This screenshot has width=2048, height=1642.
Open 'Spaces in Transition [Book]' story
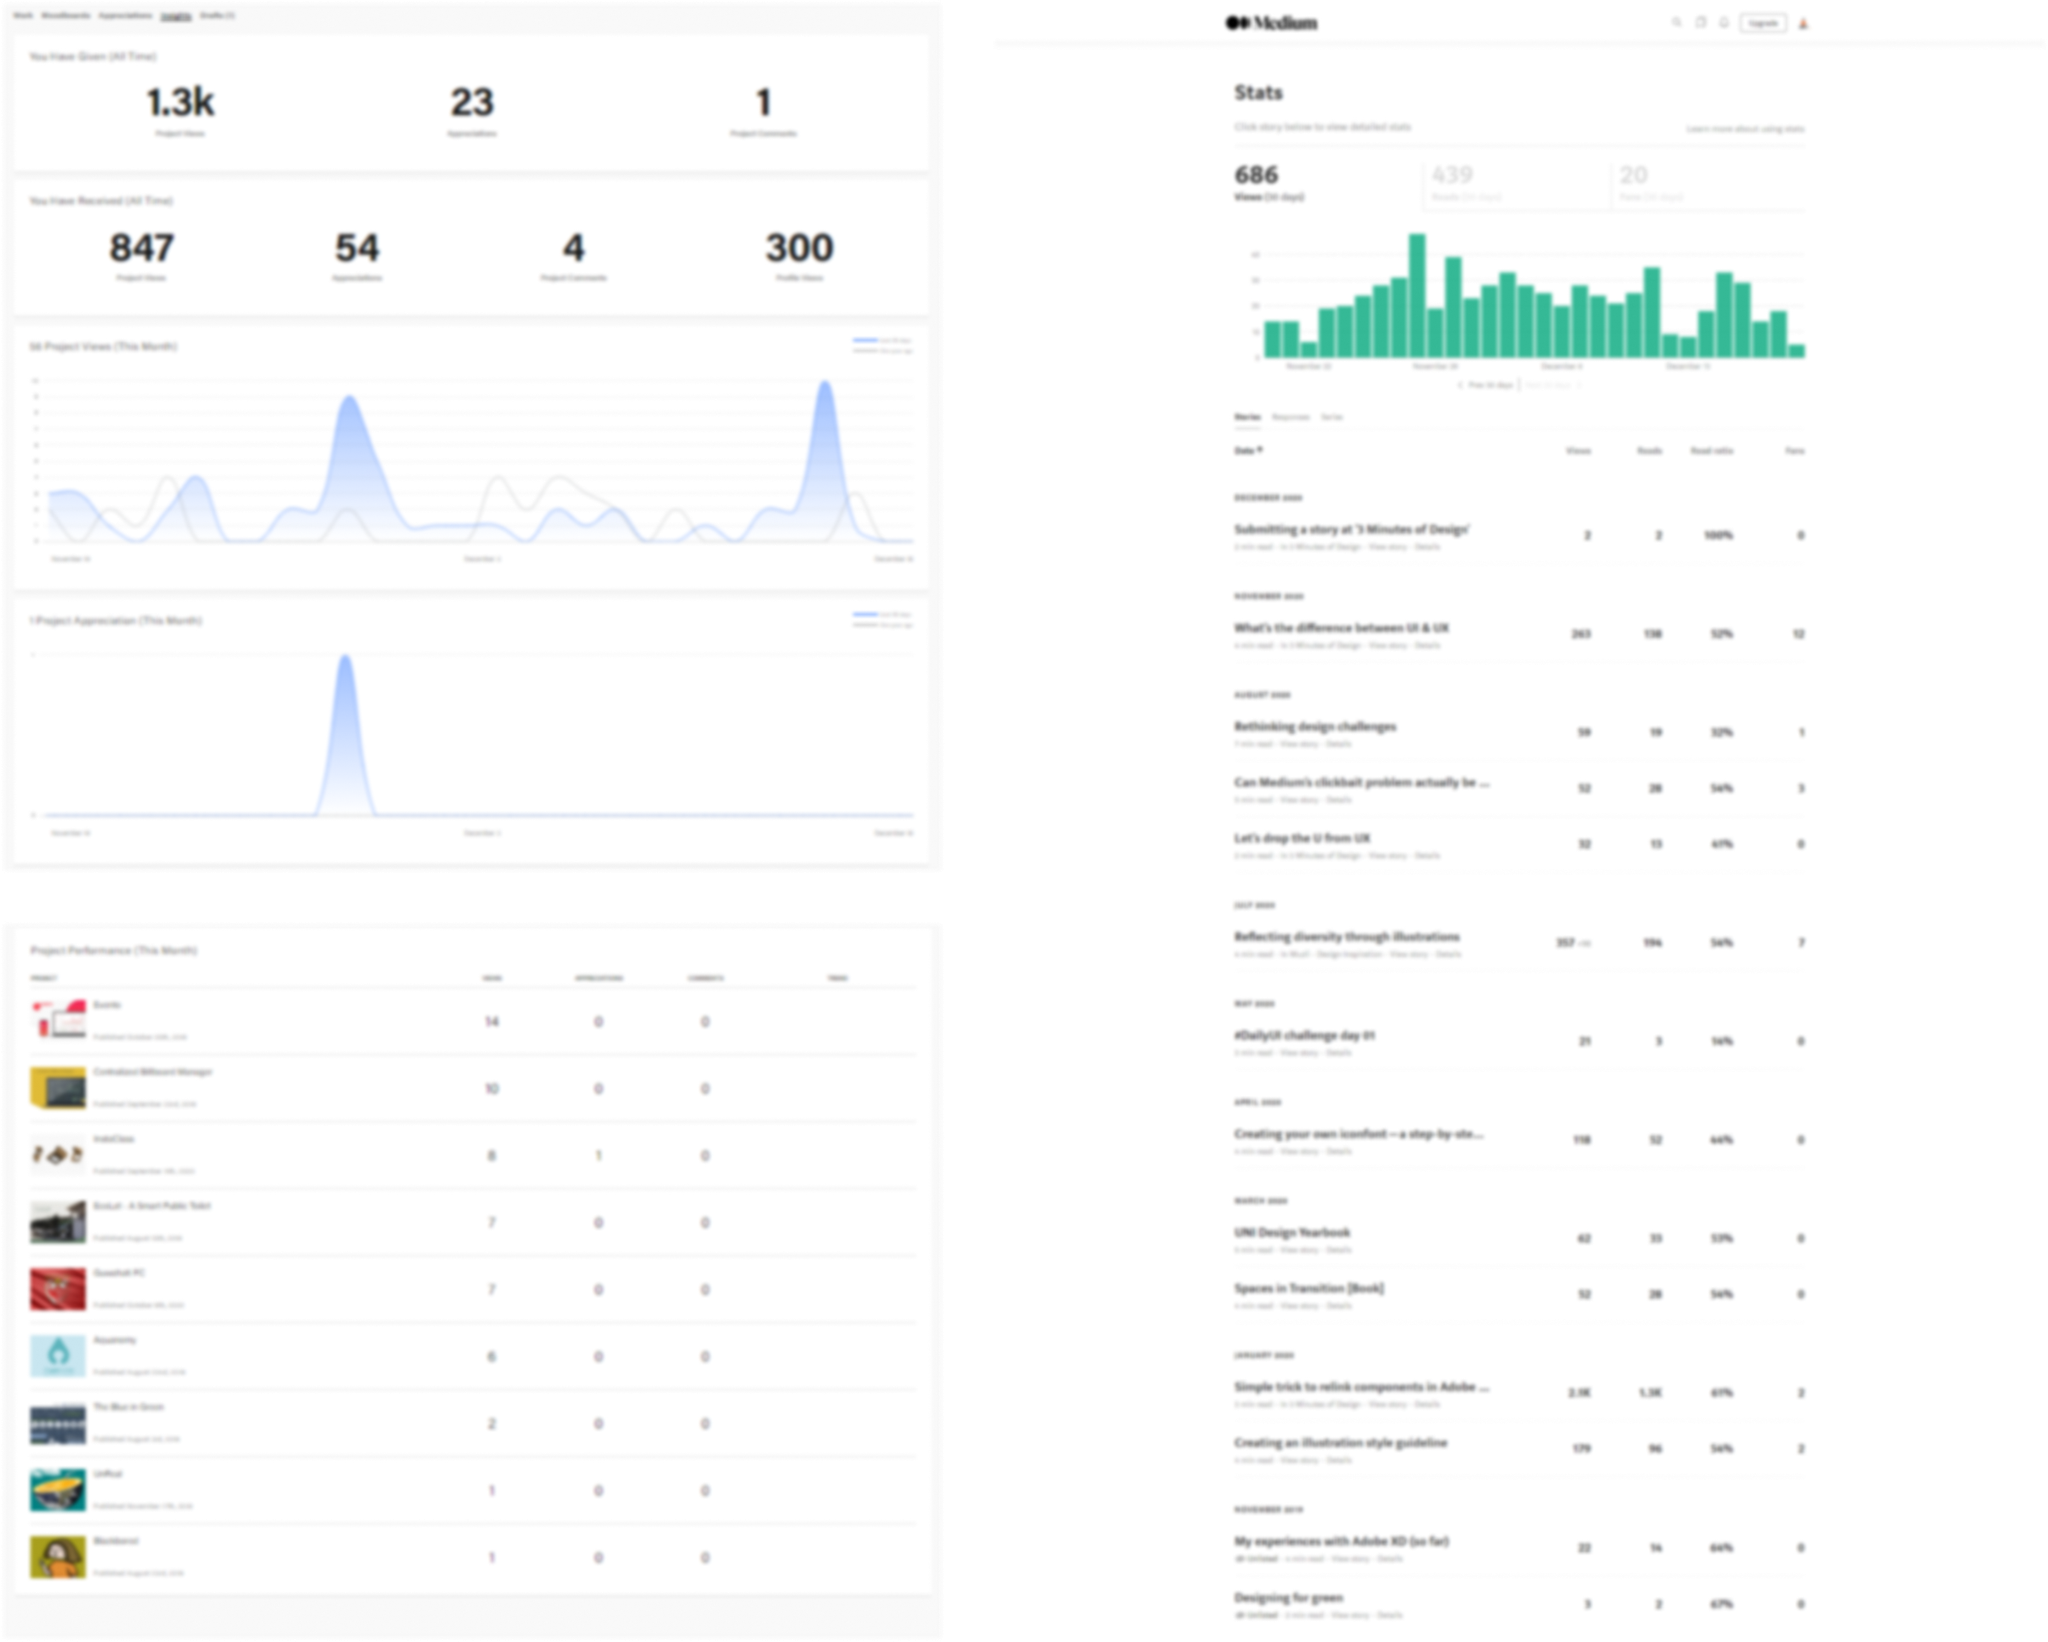pos(1309,1288)
